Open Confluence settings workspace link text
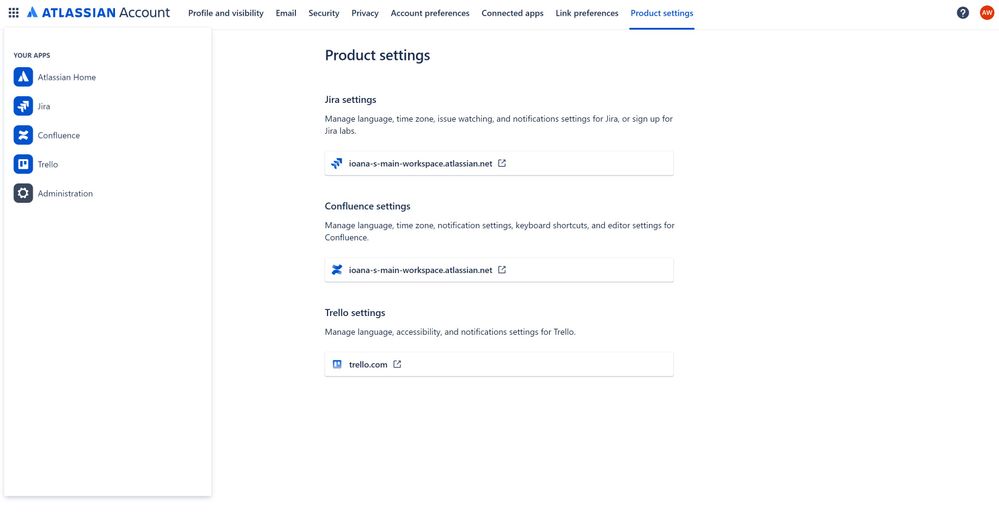The height and width of the screenshot is (517, 999). pyautogui.click(x=420, y=270)
